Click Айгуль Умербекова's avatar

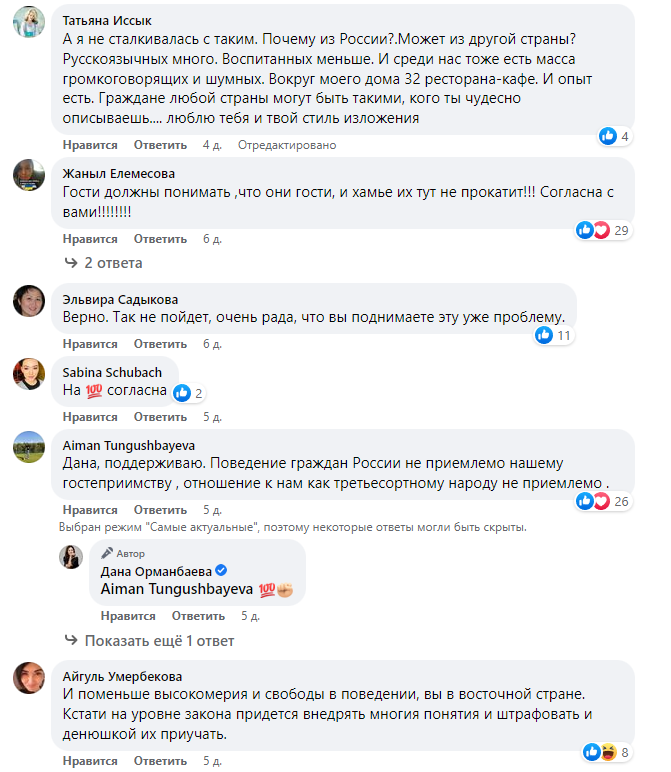[x=28, y=677]
